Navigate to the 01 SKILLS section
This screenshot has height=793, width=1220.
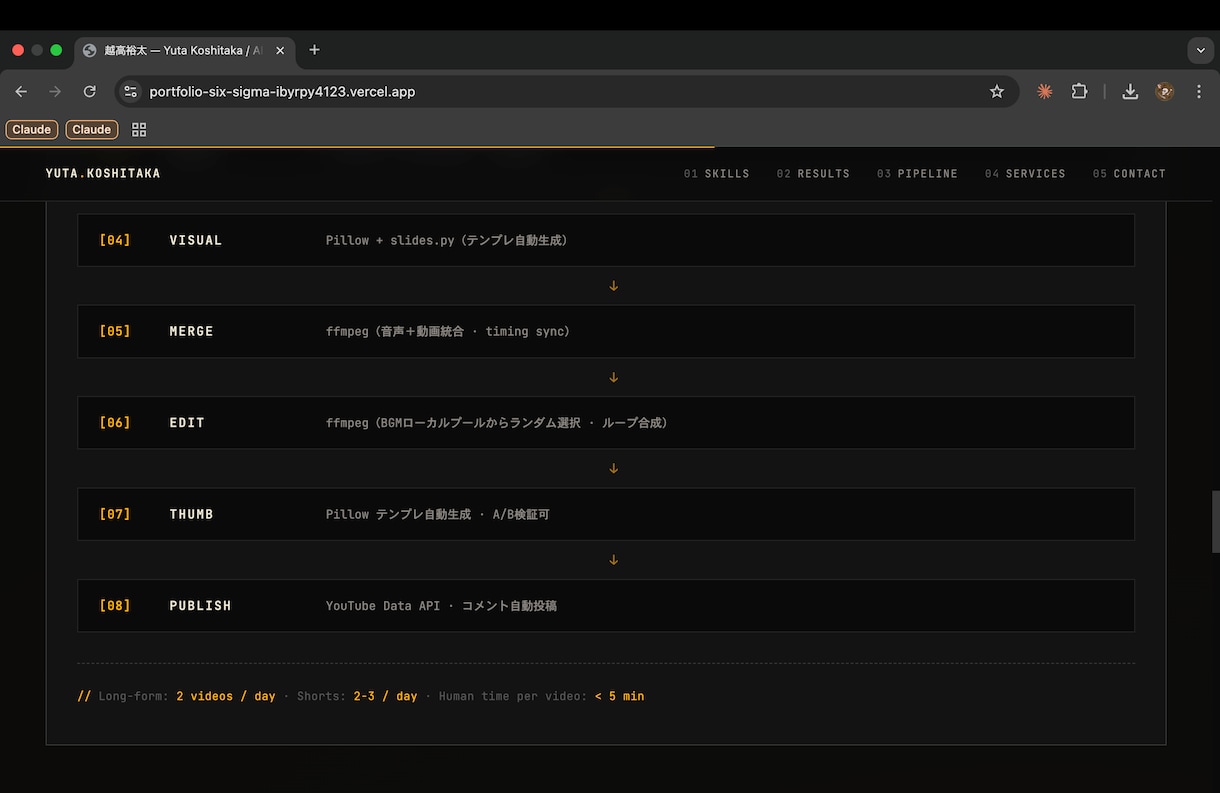(717, 174)
